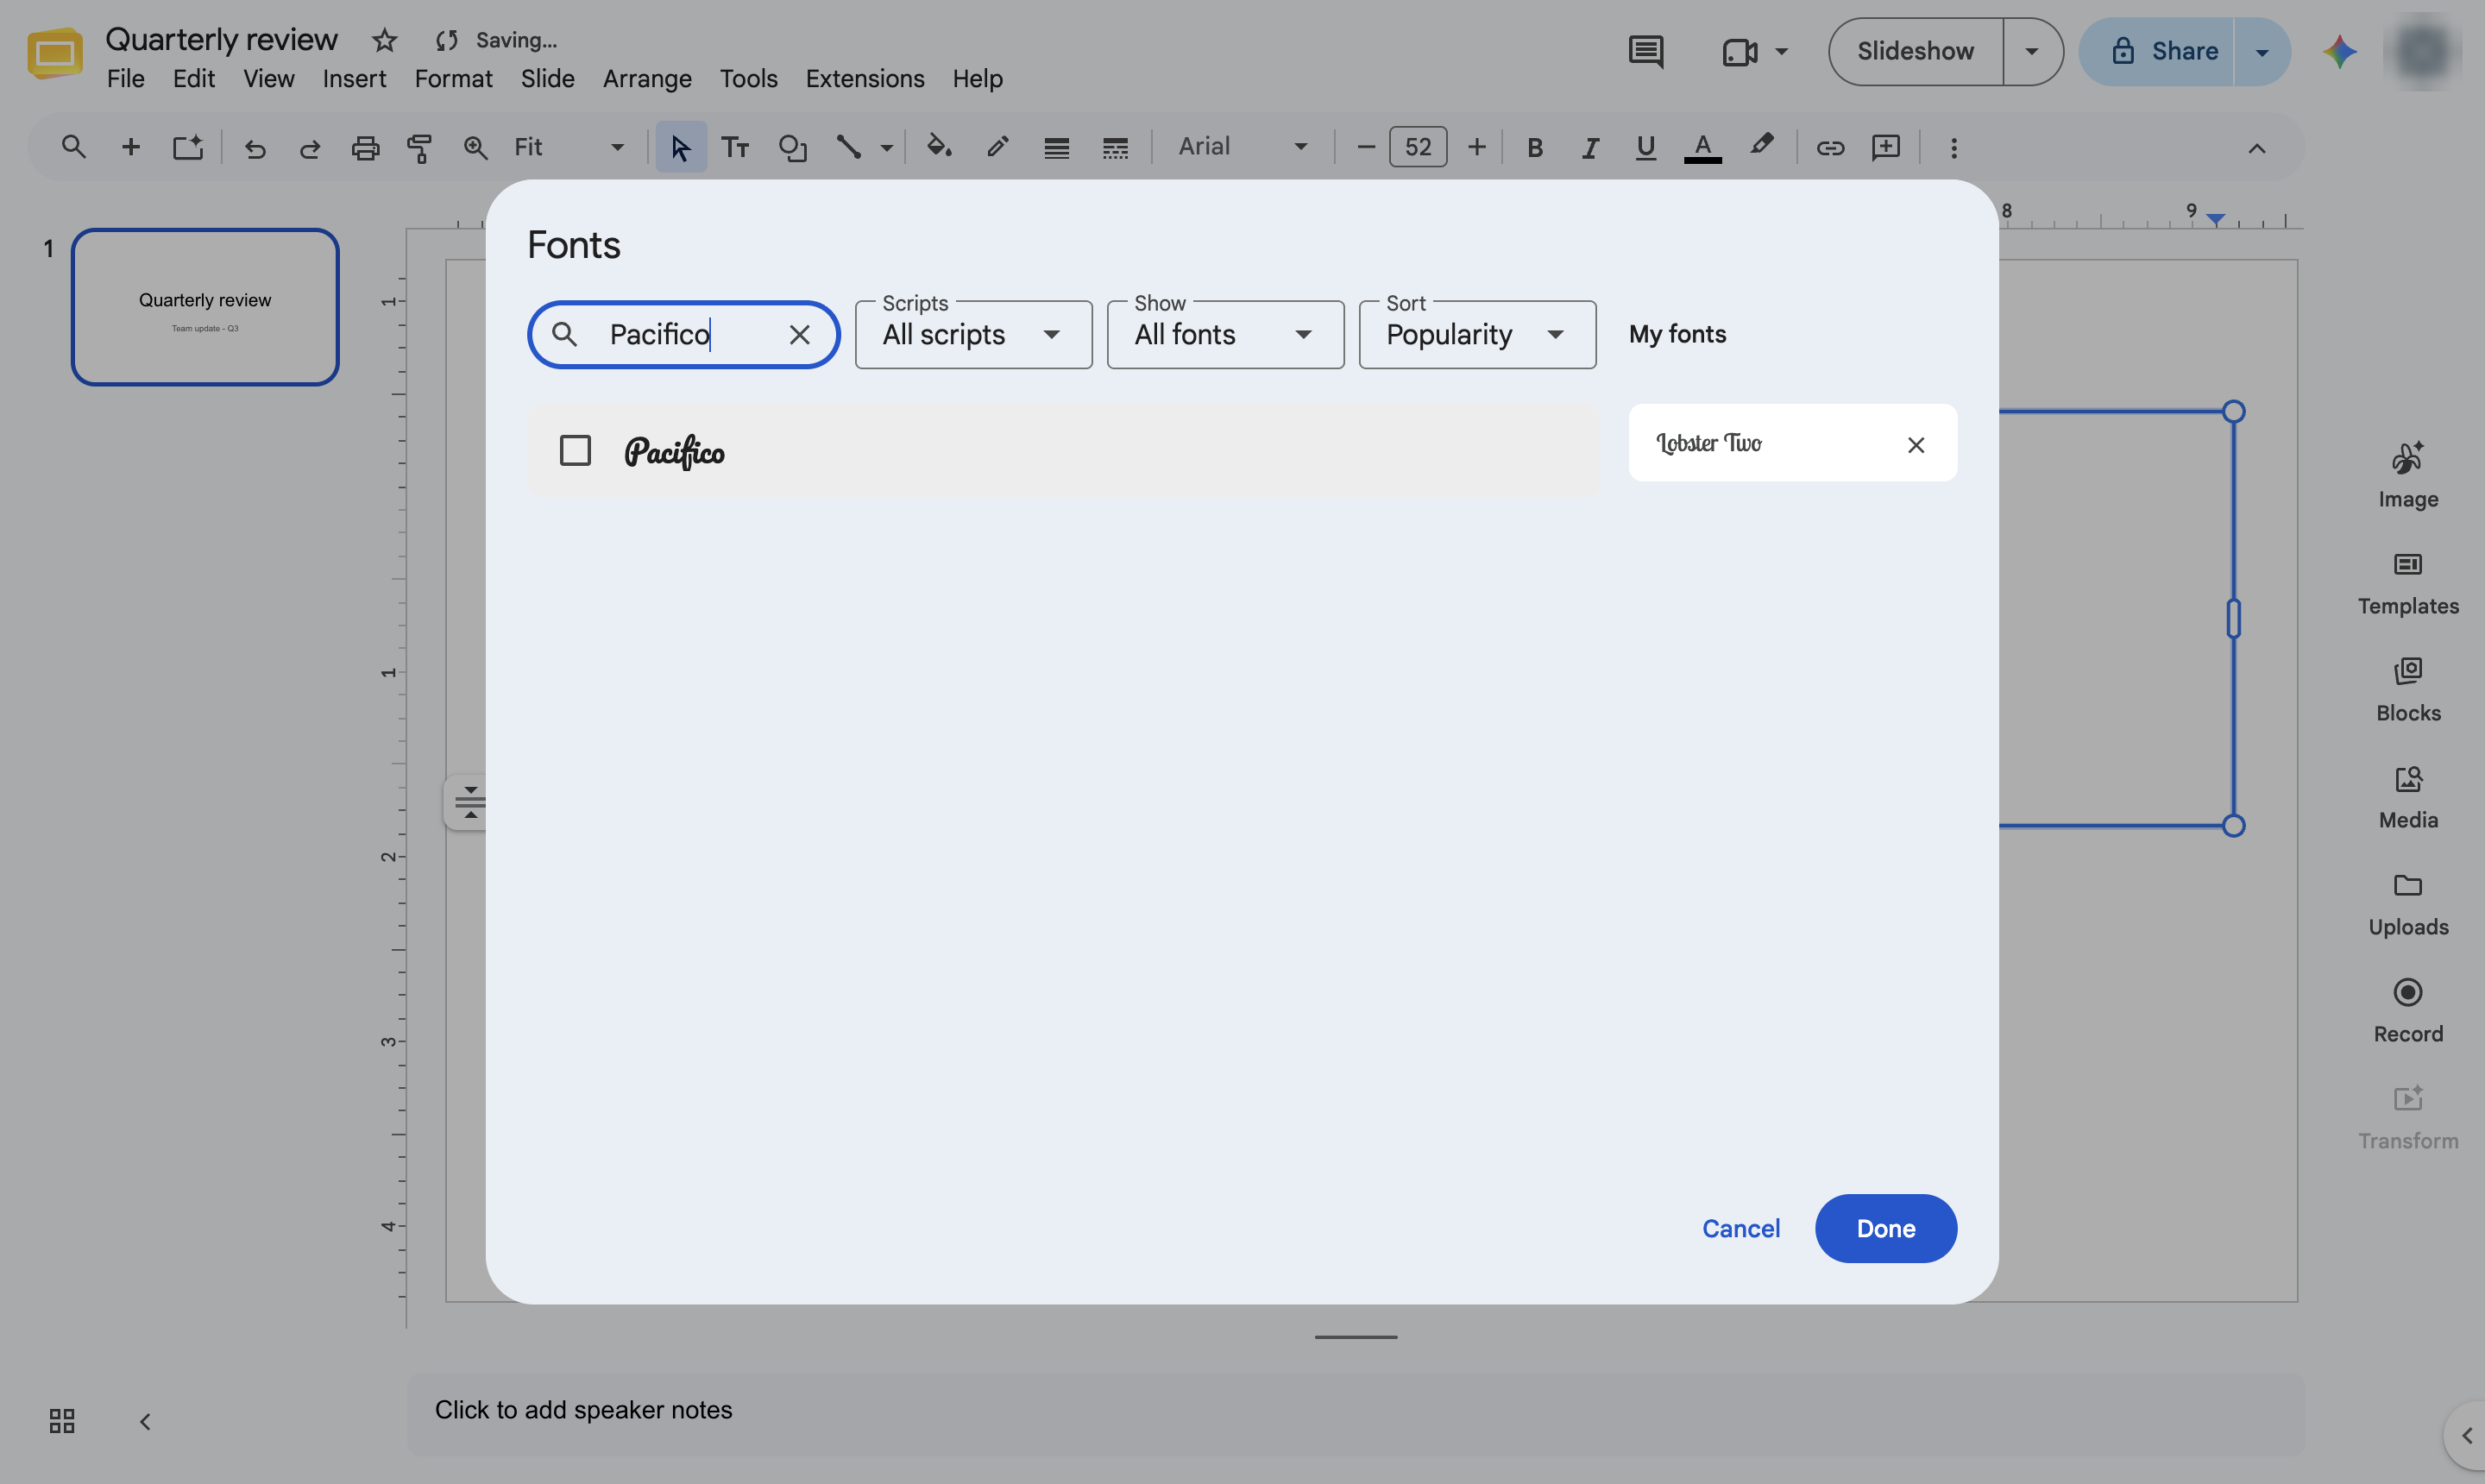Click the print icon

pyautogui.click(x=365, y=148)
